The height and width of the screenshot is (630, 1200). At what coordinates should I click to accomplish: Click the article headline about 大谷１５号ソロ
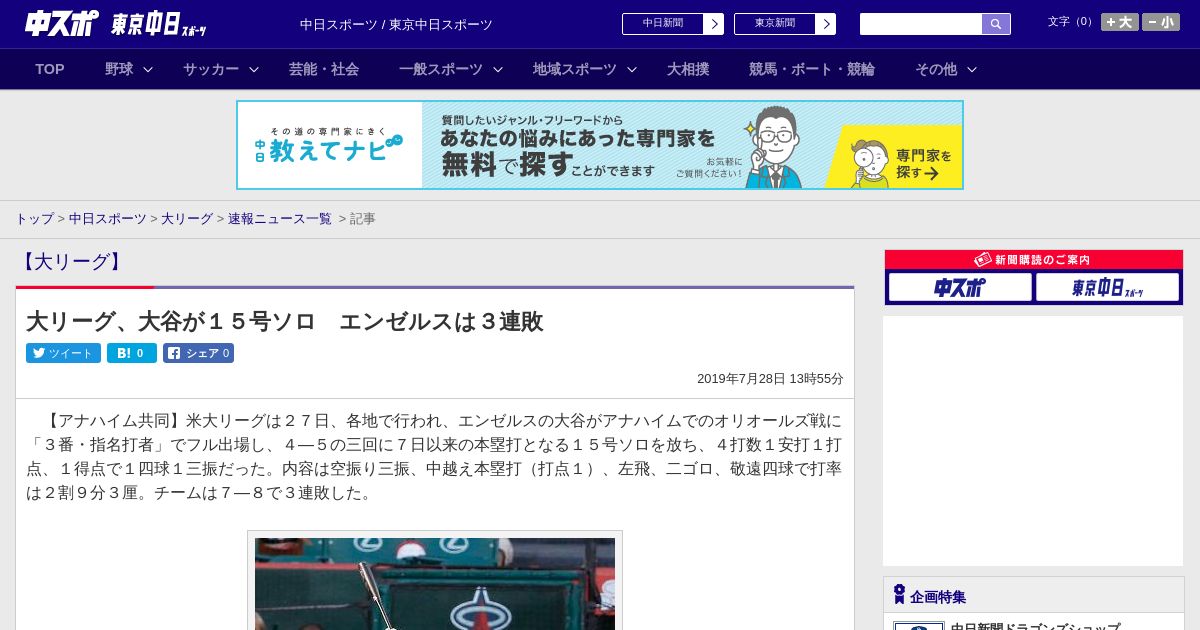coord(285,321)
